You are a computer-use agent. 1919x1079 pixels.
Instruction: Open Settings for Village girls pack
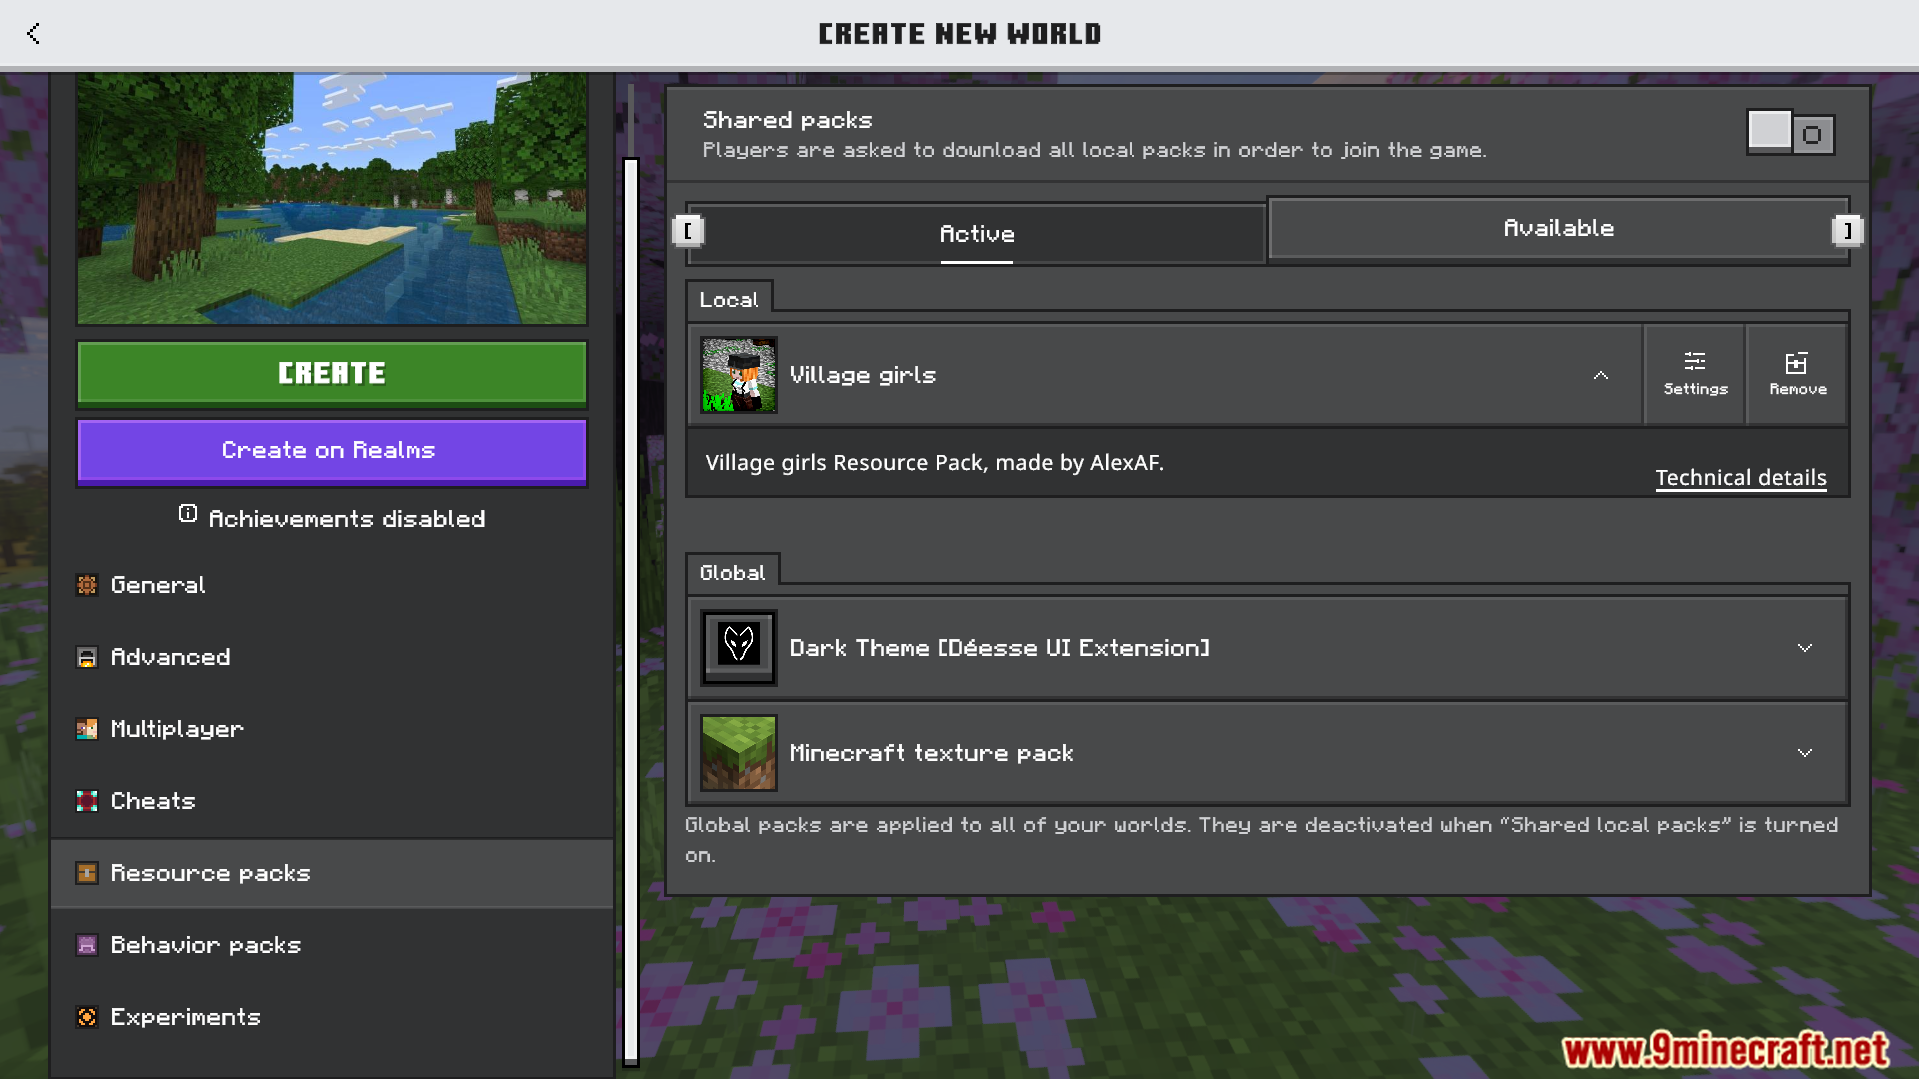[1695, 375]
